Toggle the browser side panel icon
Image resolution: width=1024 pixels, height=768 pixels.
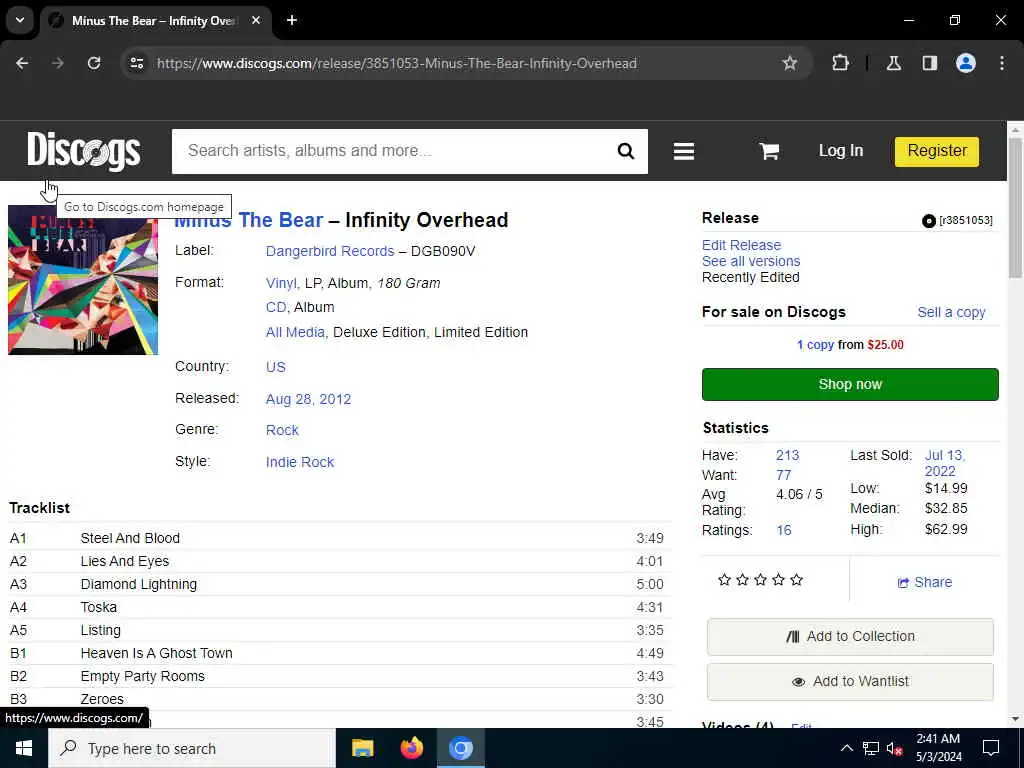coord(930,63)
